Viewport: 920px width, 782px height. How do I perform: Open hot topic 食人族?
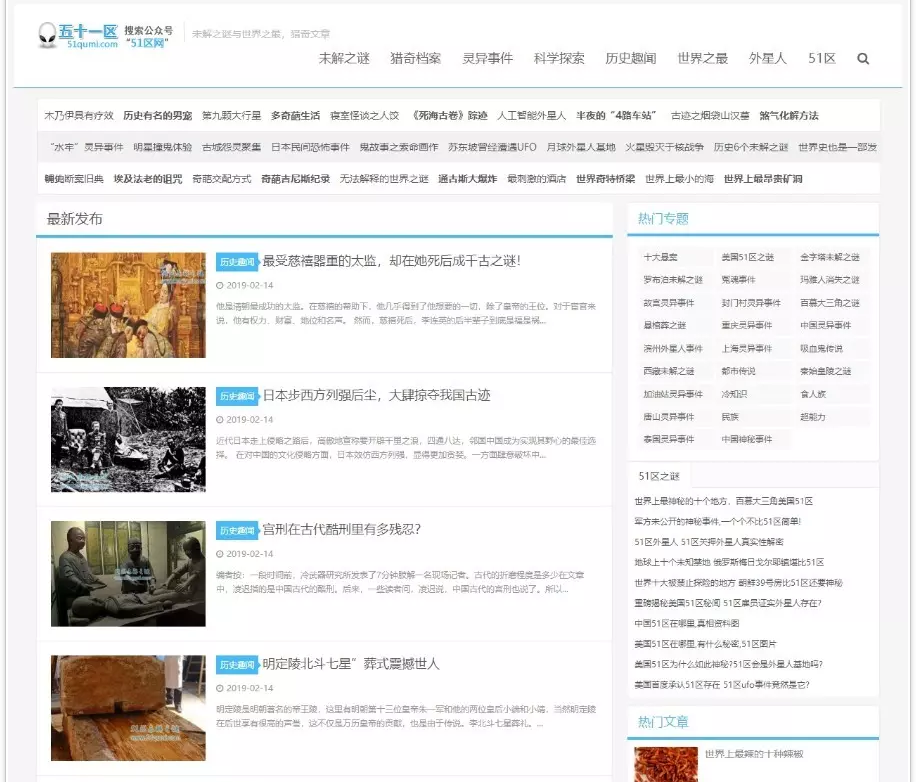(813, 394)
